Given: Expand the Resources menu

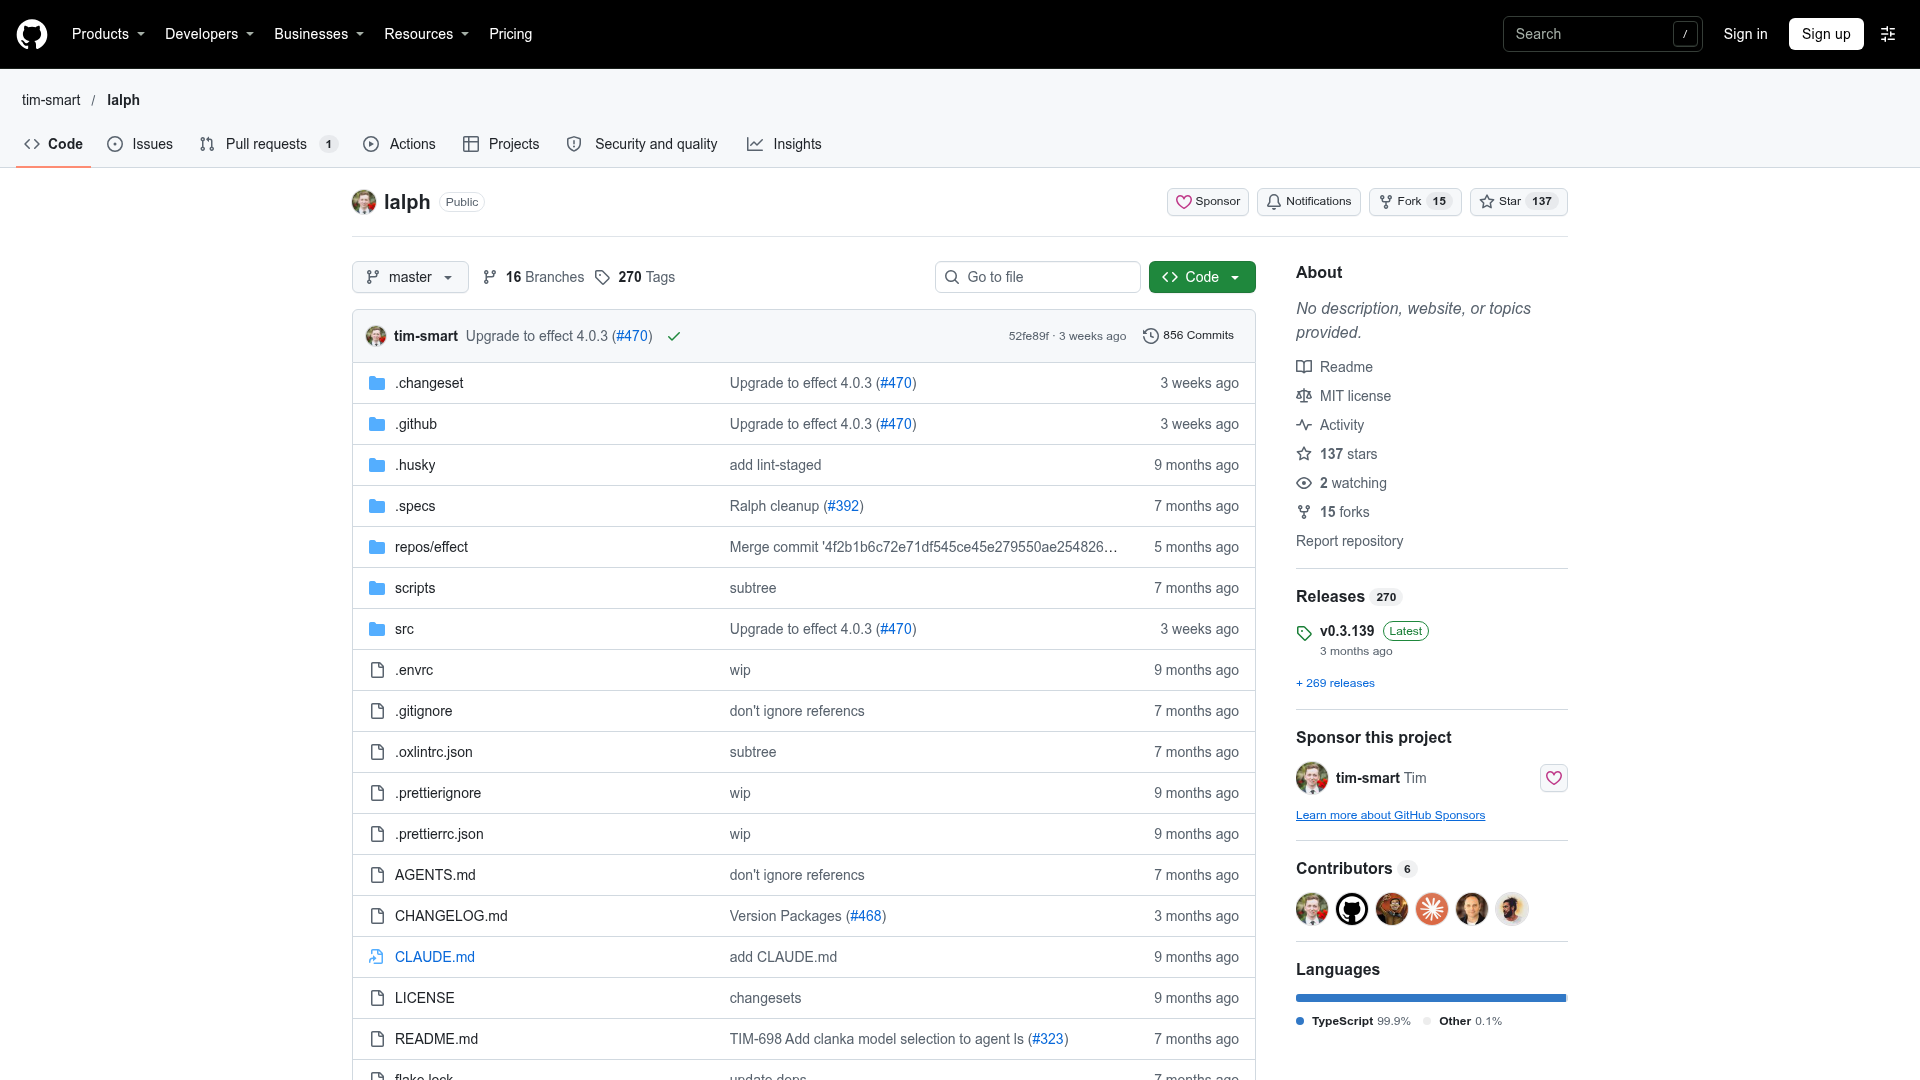Looking at the screenshot, I should click(426, 34).
